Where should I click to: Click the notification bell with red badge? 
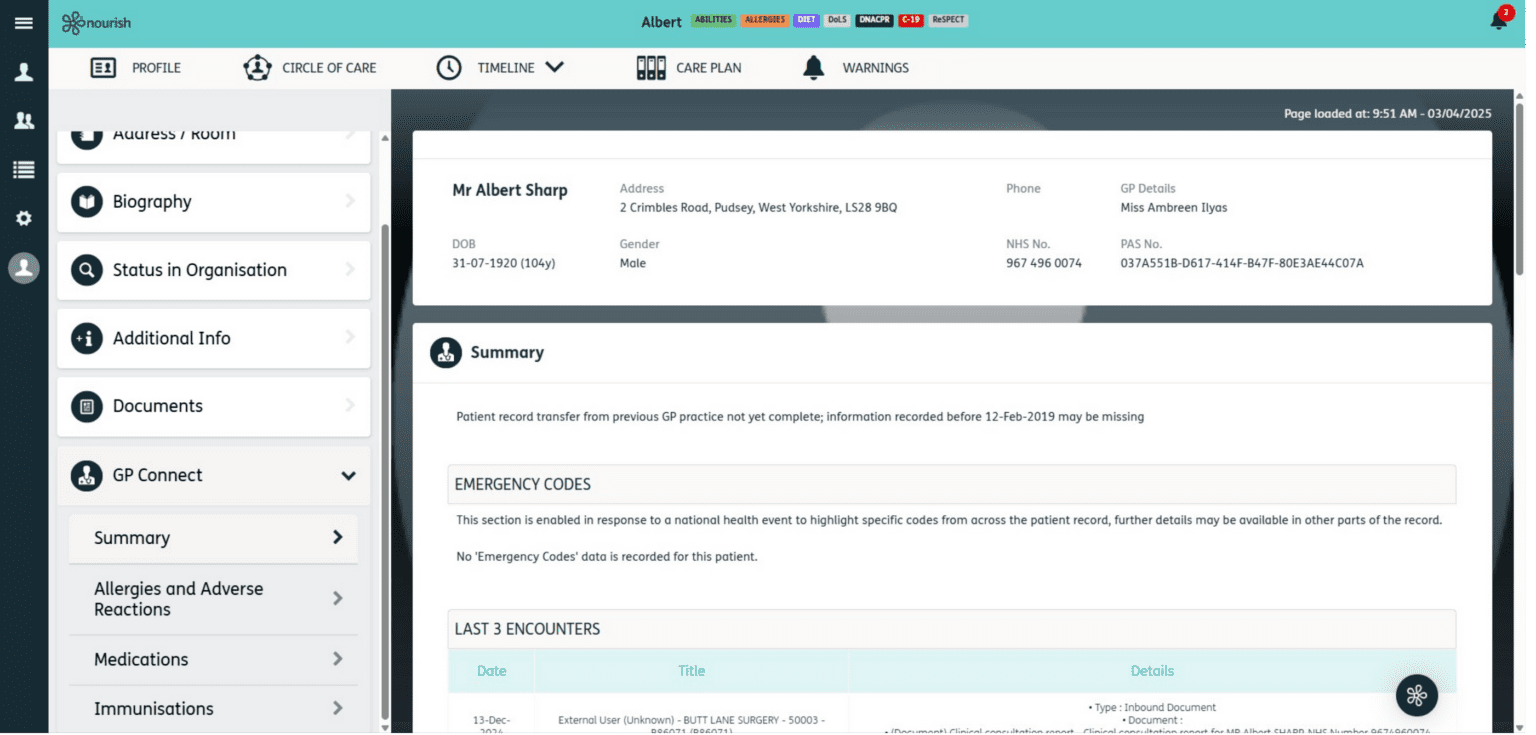(x=1498, y=20)
